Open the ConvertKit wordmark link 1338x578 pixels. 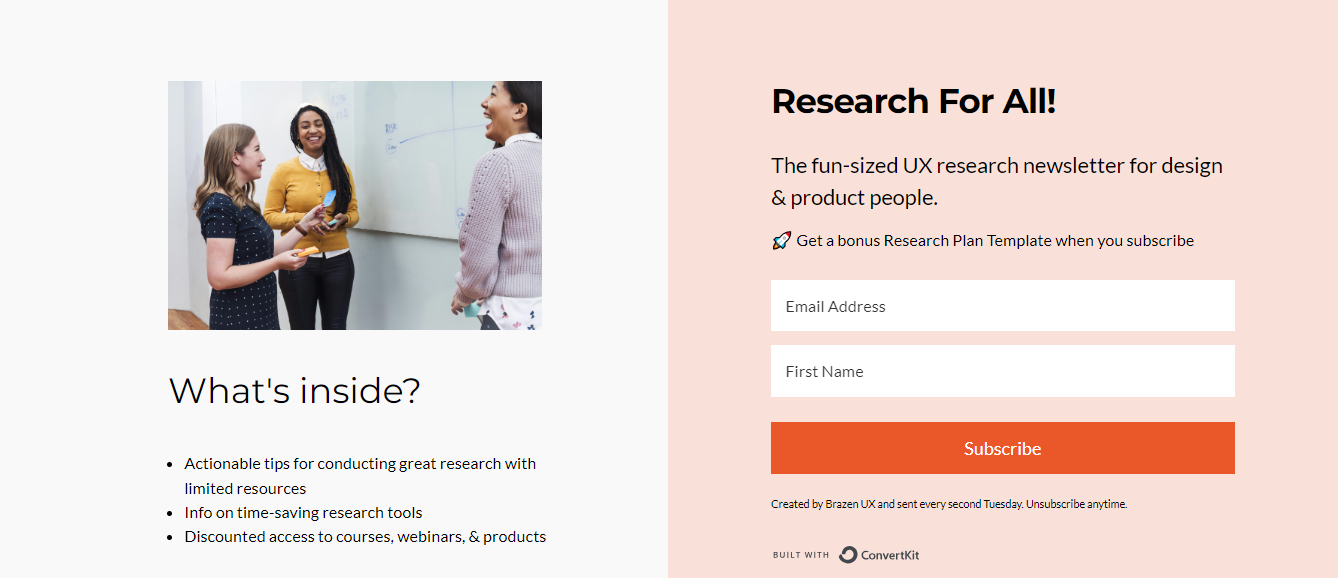pyautogui.click(x=890, y=555)
